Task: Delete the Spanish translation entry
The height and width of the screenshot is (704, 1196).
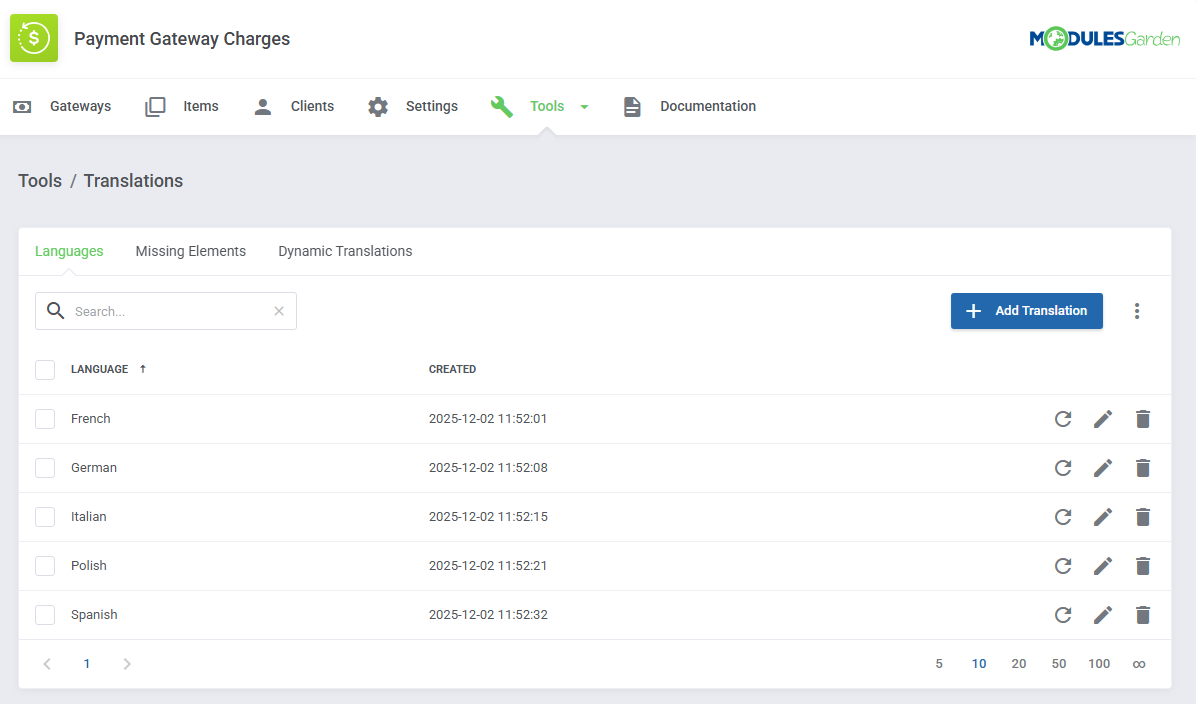Action: 1143,615
